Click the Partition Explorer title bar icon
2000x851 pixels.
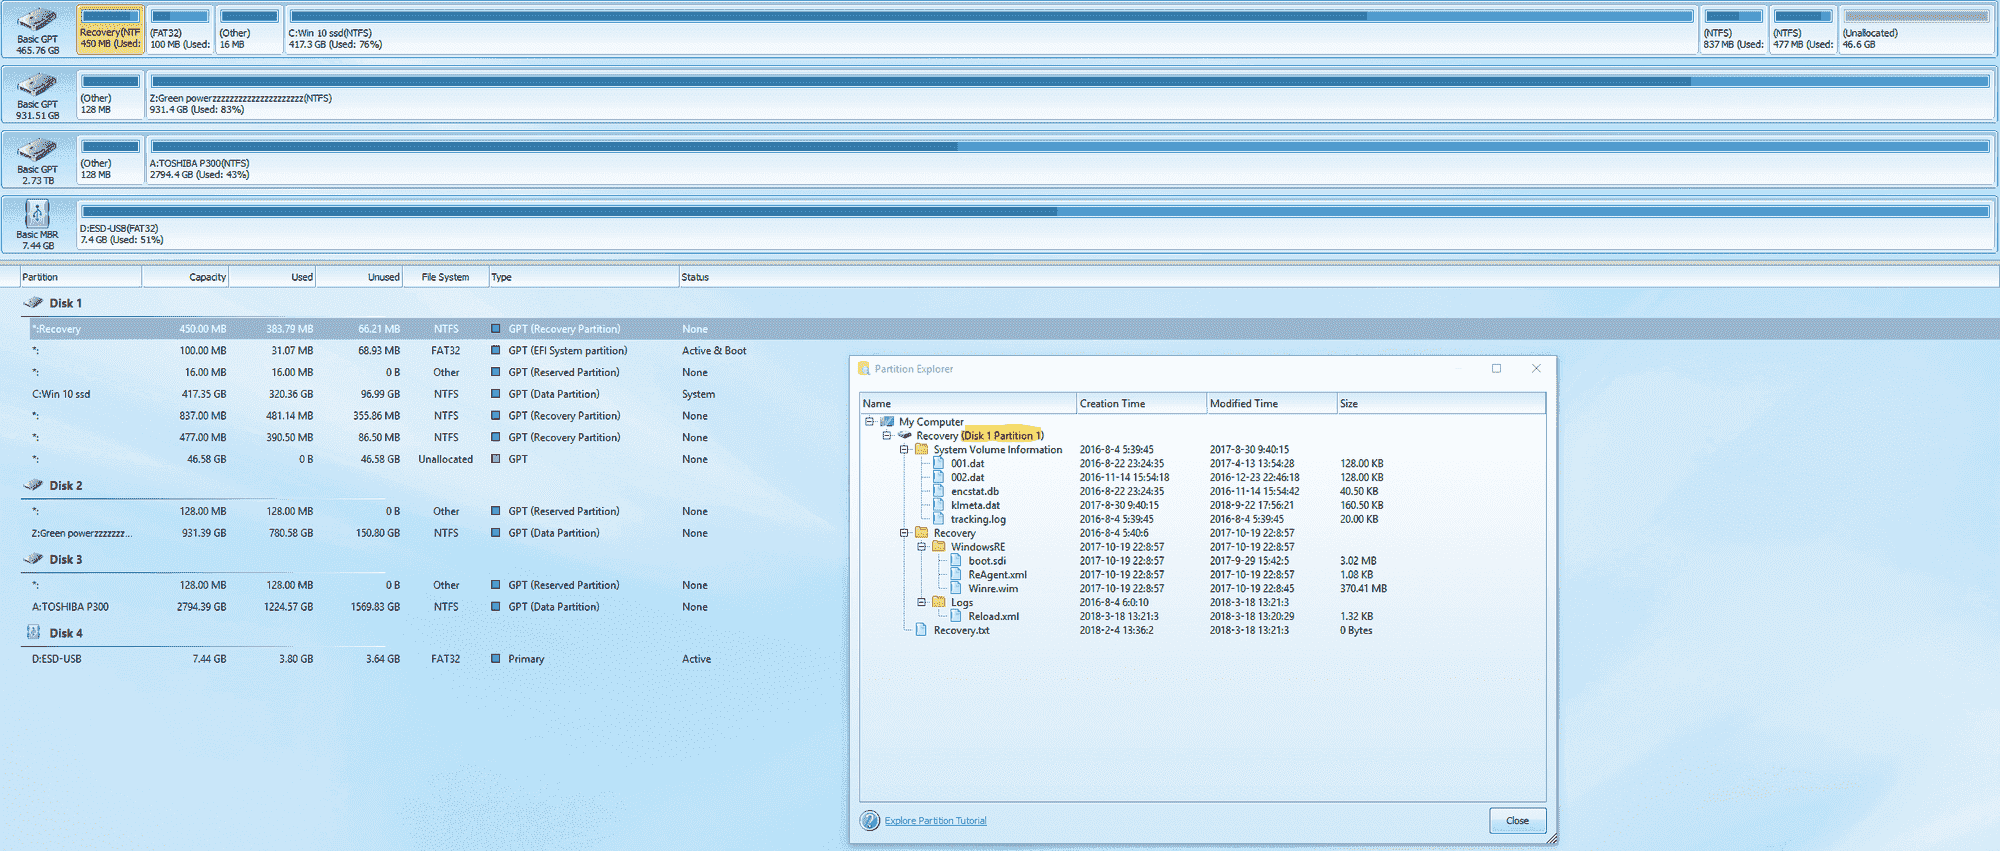click(864, 369)
